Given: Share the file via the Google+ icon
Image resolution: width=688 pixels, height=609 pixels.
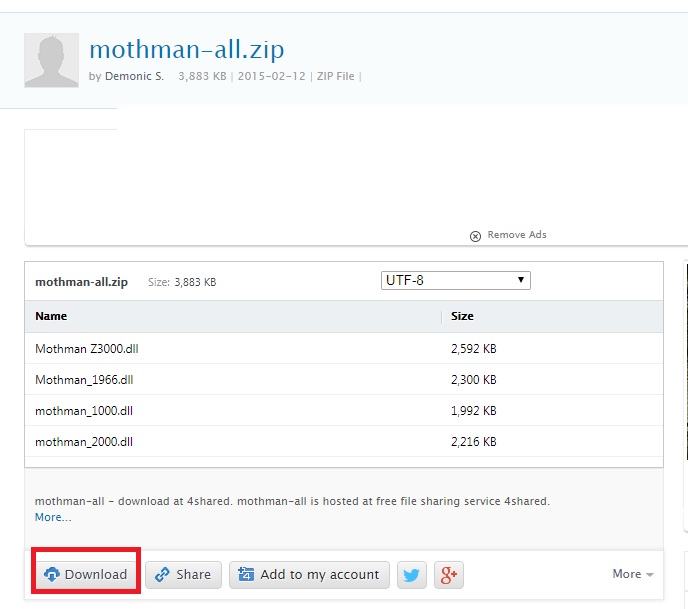Looking at the screenshot, I should coord(449,574).
